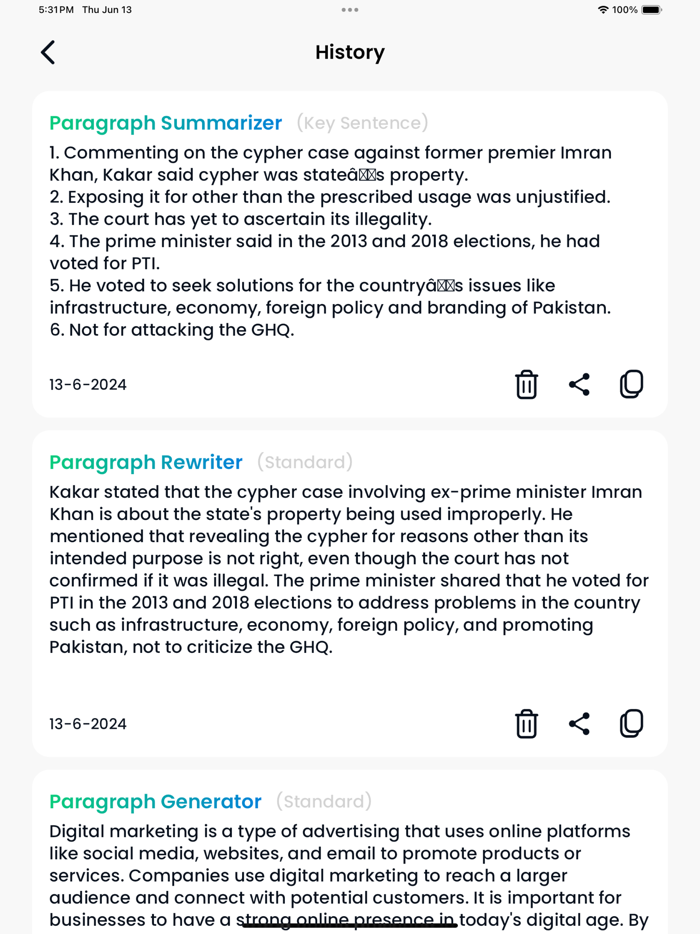Image resolution: width=700 pixels, height=934 pixels.
Task: Go back using the arrow icon
Action: 47,52
